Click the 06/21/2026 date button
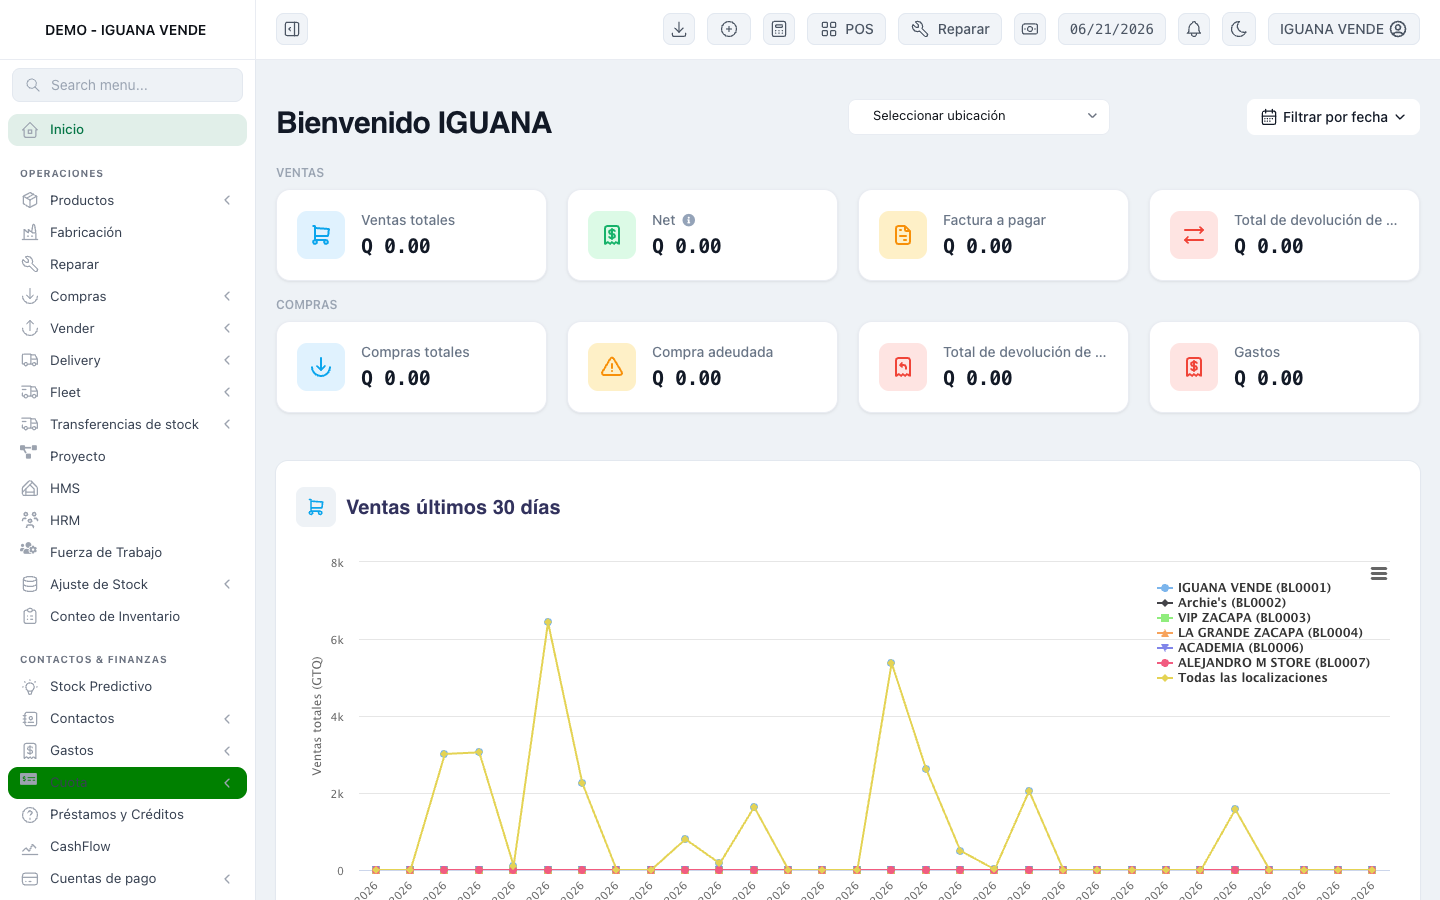The width and height of the screenshot is (1440, 900). point(1112,29)
